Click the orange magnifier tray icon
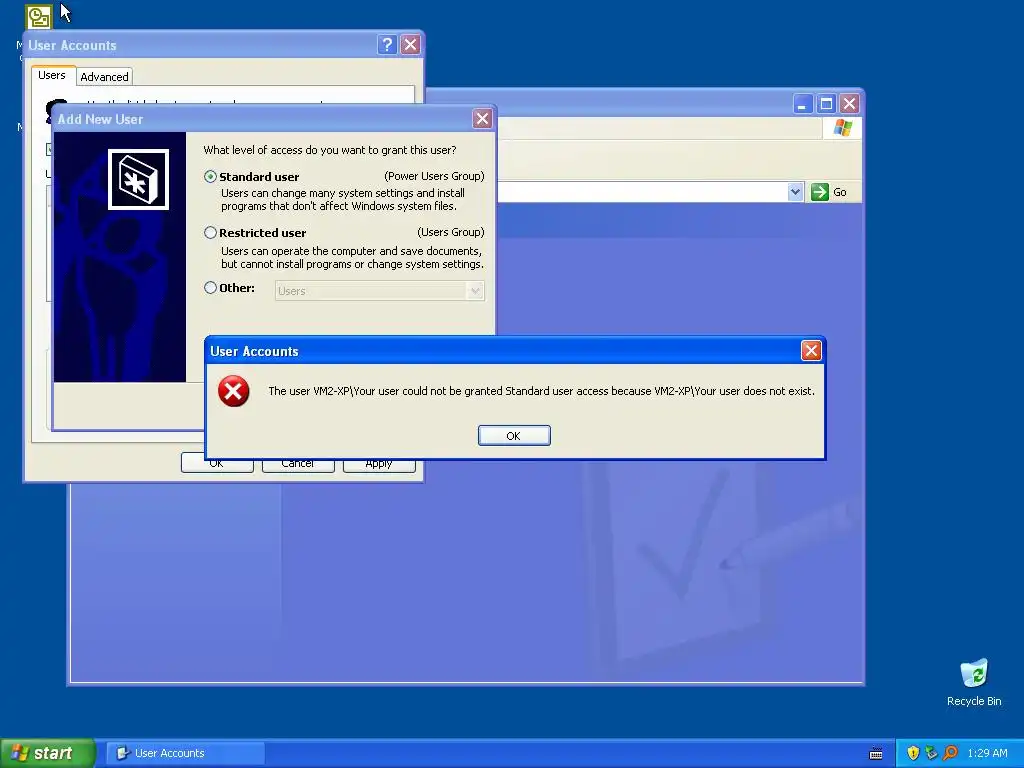1024x768 pixels. [950, 753]
